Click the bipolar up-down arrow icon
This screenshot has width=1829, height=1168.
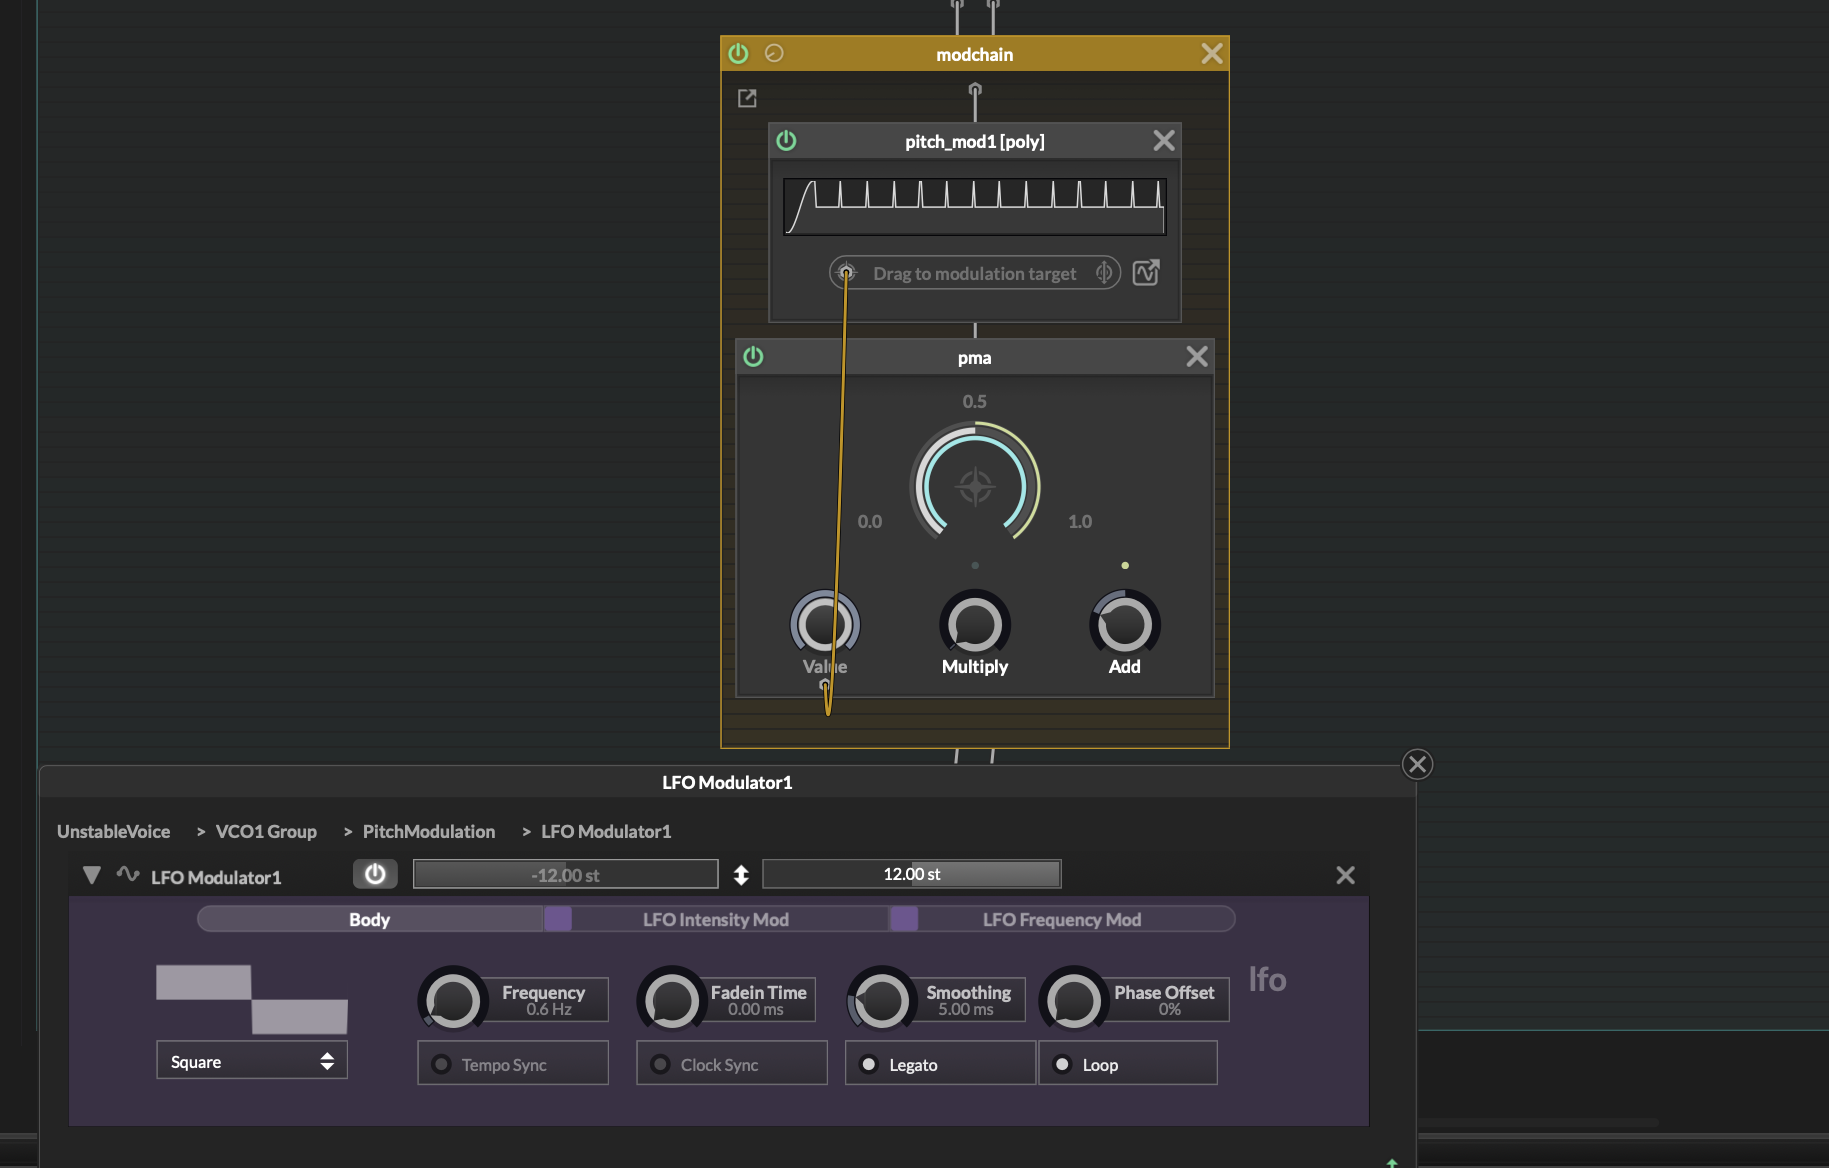pyautogui.click(x=741, y=876)
